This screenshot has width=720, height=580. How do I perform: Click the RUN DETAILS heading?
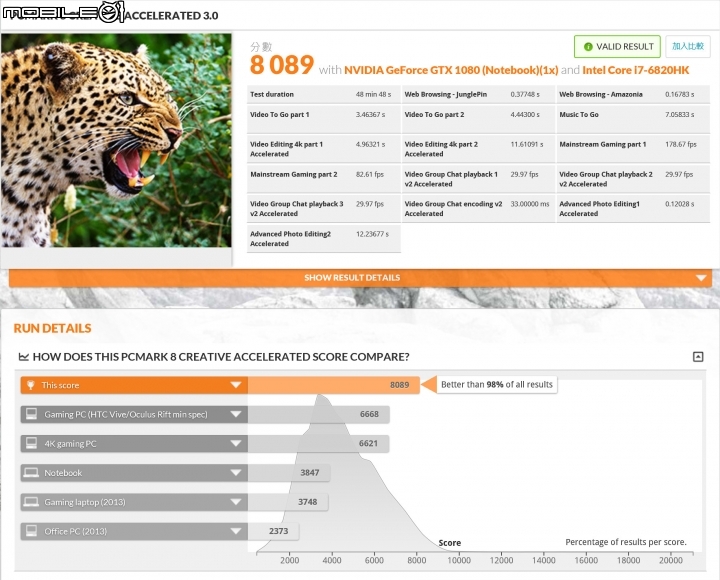(52, 328)
